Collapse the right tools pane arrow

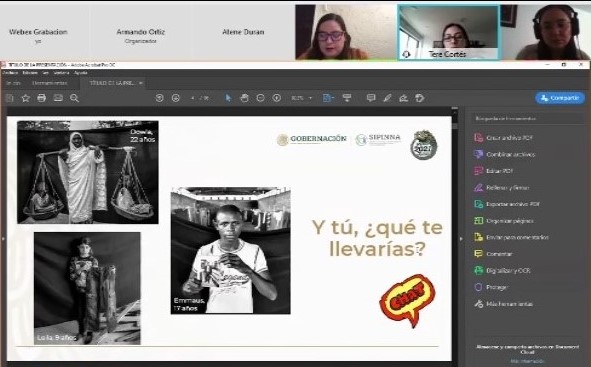(461, 239)
